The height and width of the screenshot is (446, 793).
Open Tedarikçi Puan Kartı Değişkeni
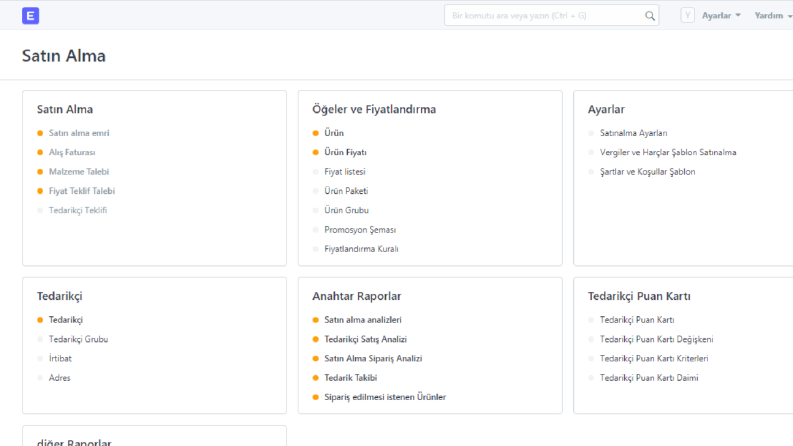coord(656,339)
